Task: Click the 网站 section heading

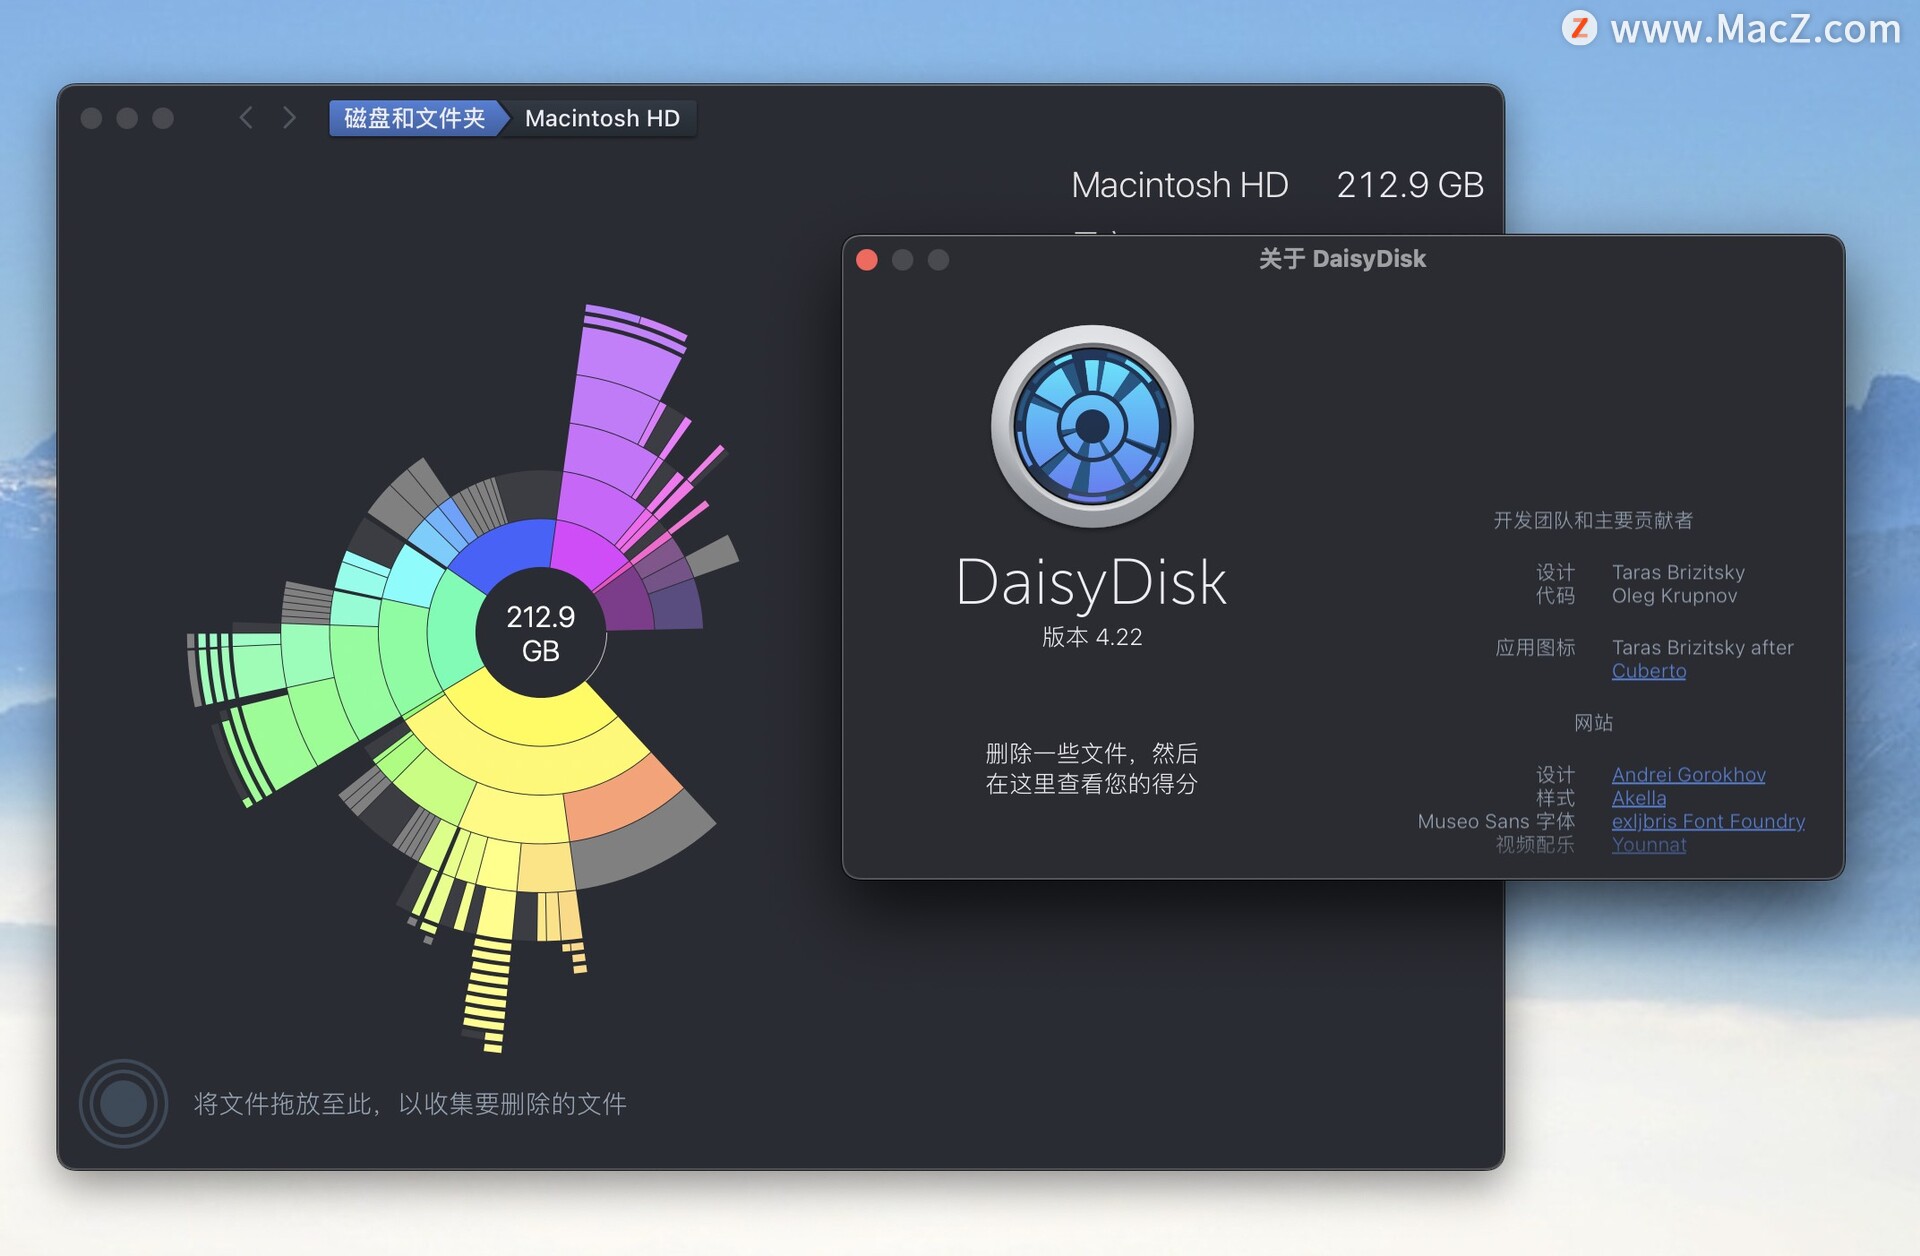Action: pos(1593,722)
